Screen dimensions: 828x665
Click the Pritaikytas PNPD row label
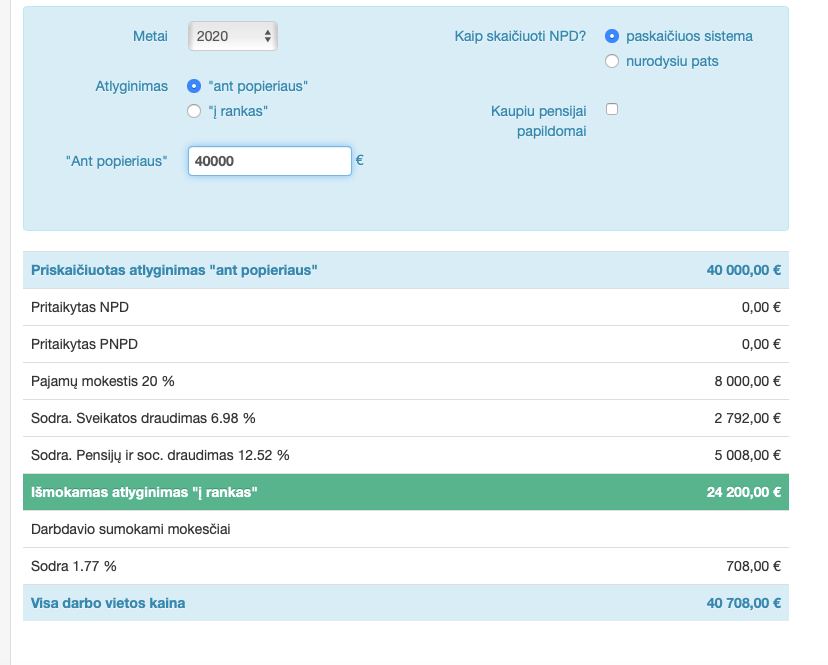[84, 344]
